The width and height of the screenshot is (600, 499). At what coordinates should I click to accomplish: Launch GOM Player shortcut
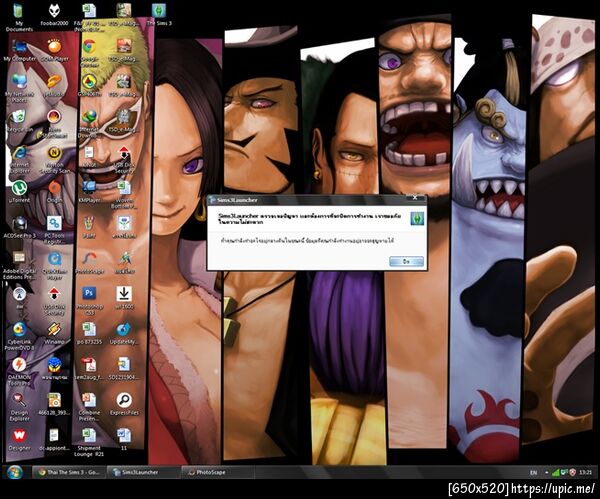(54, 51)
